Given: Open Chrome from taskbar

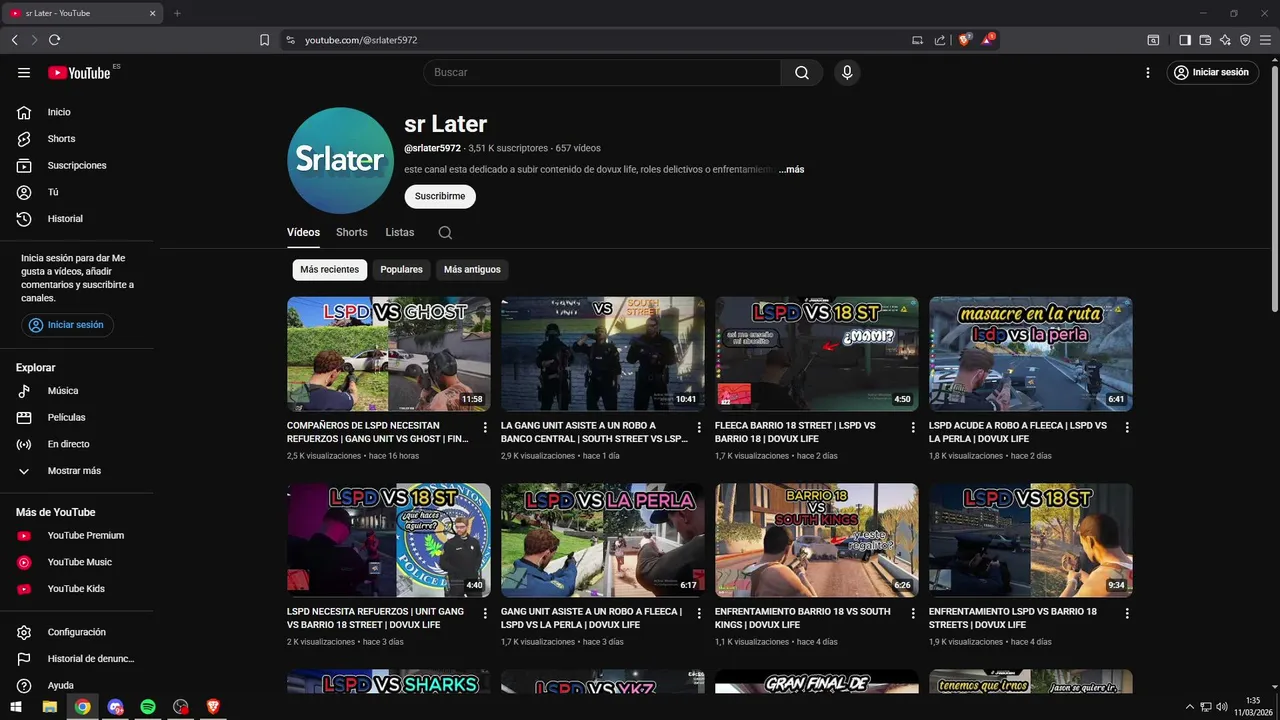Looking at the screenshot, I should pos(83,707).
